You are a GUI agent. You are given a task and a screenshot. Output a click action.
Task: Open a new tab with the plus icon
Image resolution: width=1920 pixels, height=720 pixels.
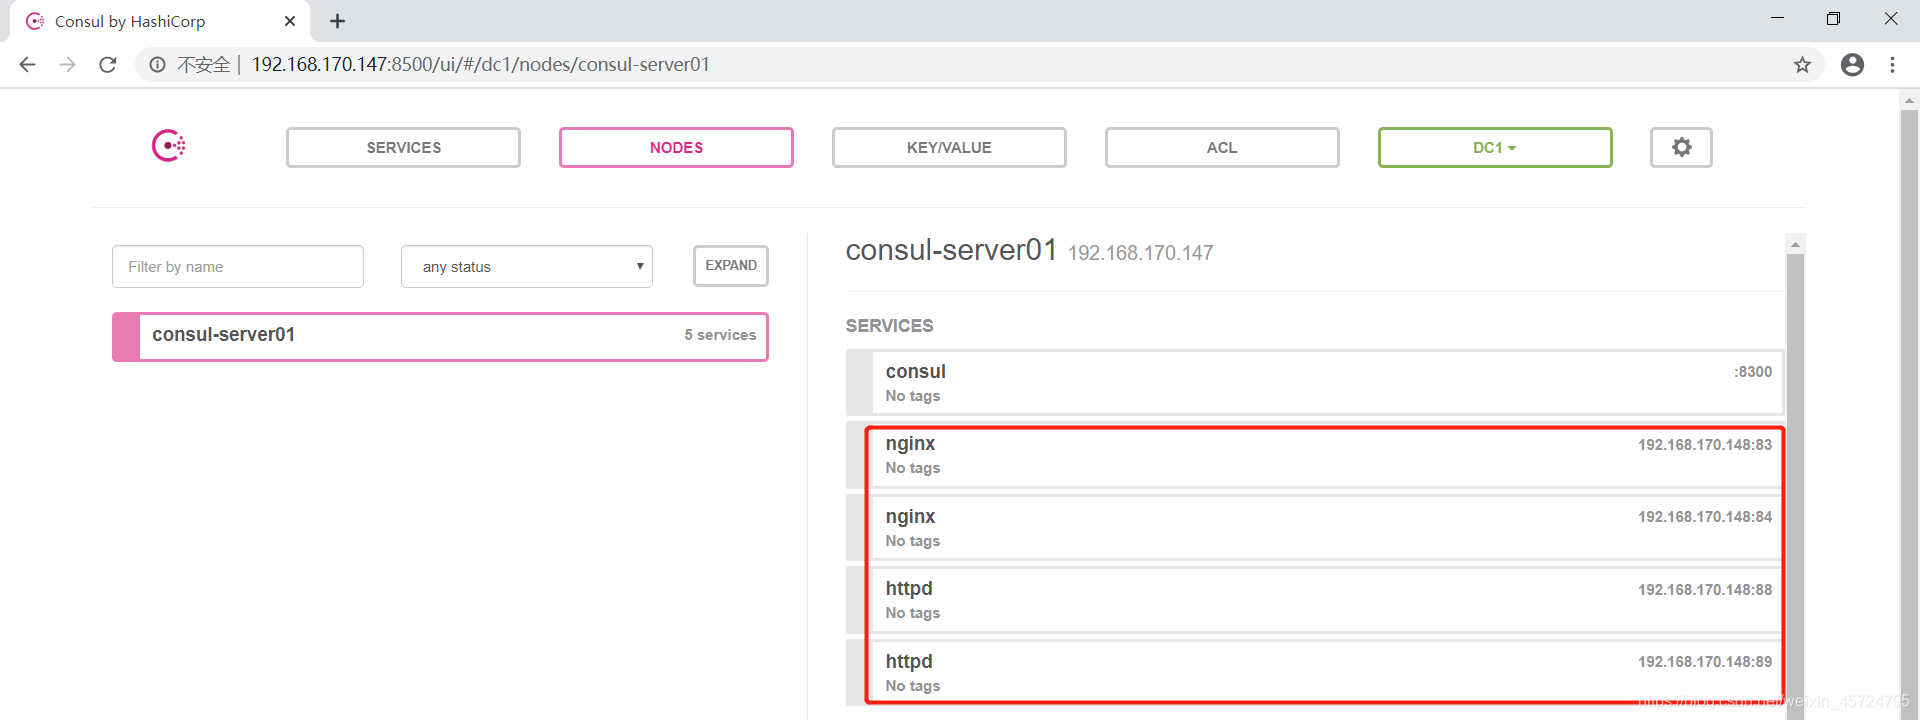338,21
